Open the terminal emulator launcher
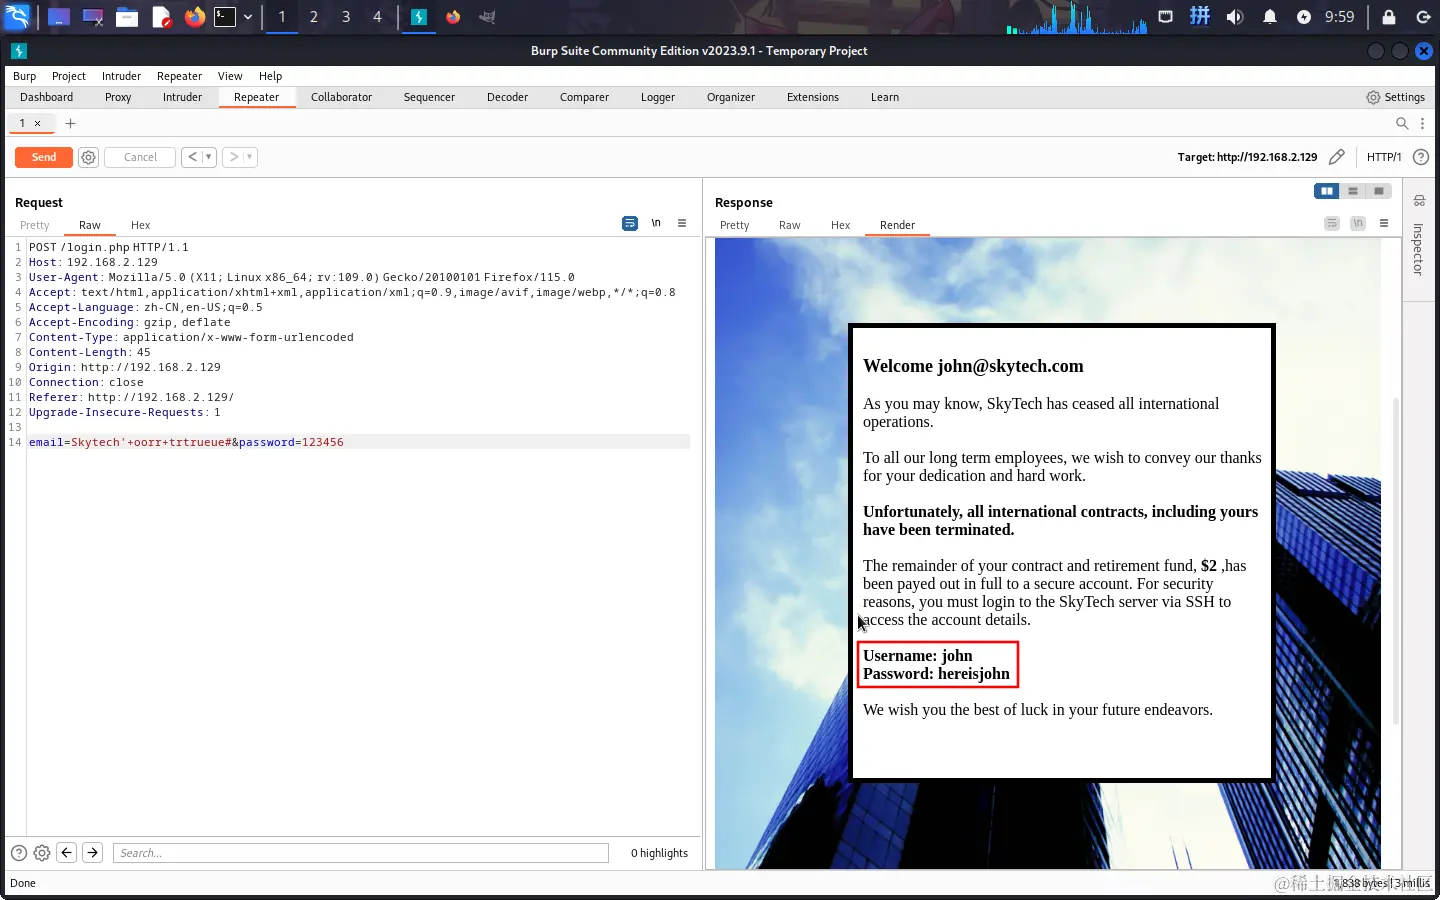Image resolution: width=1440 pixels, height=900 pixels. click(x=226, y=17)
